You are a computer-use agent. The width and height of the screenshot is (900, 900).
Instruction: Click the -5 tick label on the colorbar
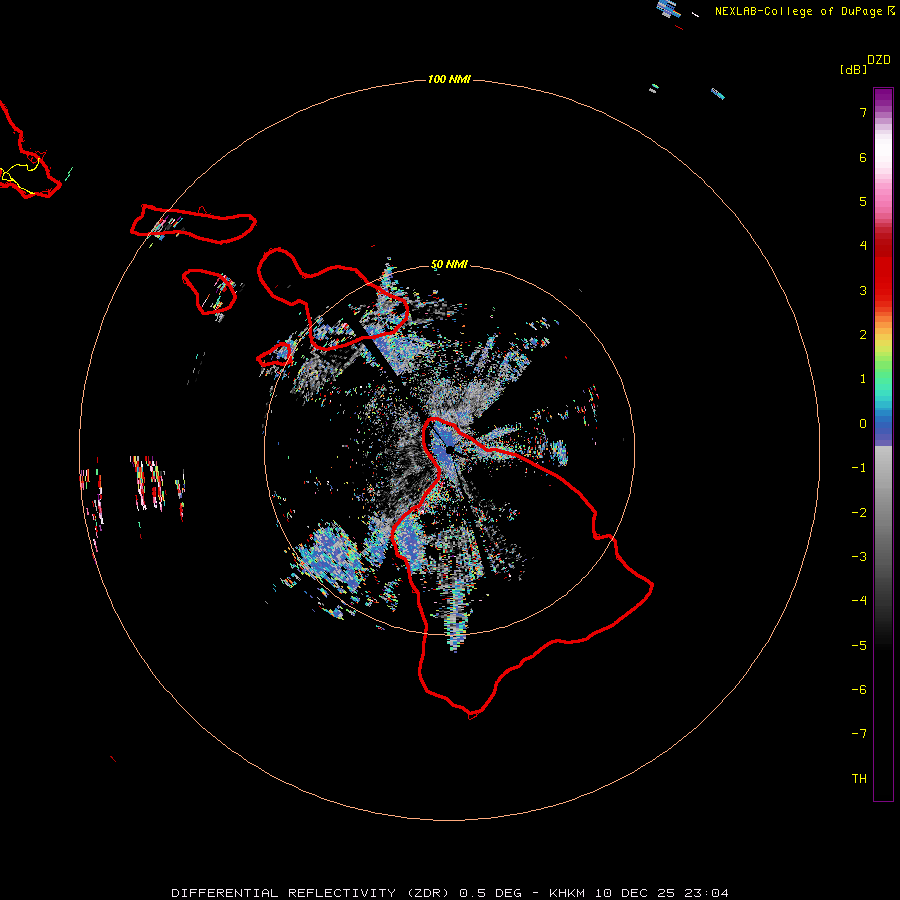(859, 646)
